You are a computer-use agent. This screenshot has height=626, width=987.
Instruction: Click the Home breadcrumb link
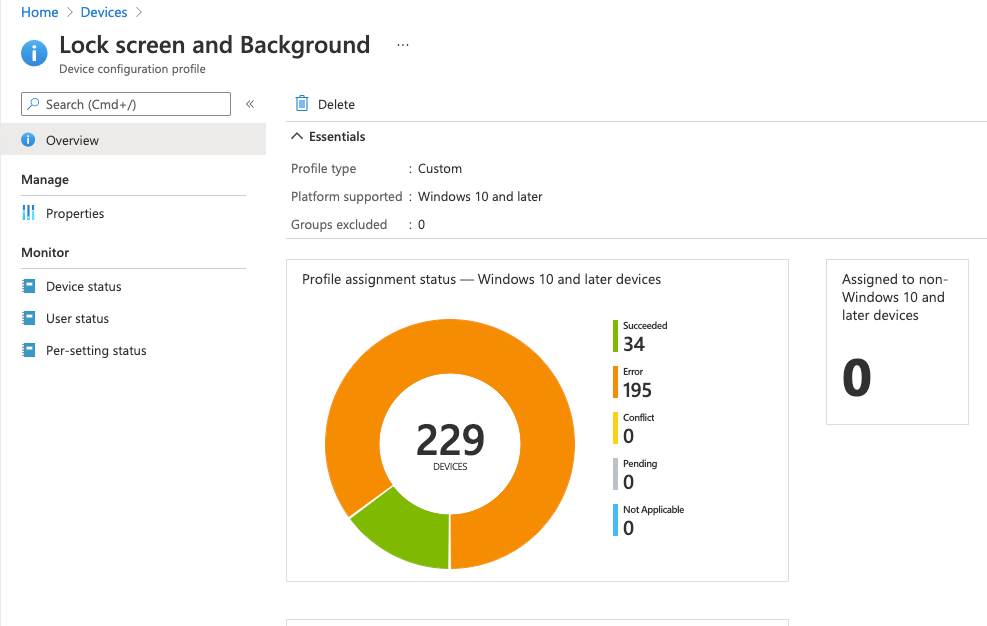coord(40,12)
